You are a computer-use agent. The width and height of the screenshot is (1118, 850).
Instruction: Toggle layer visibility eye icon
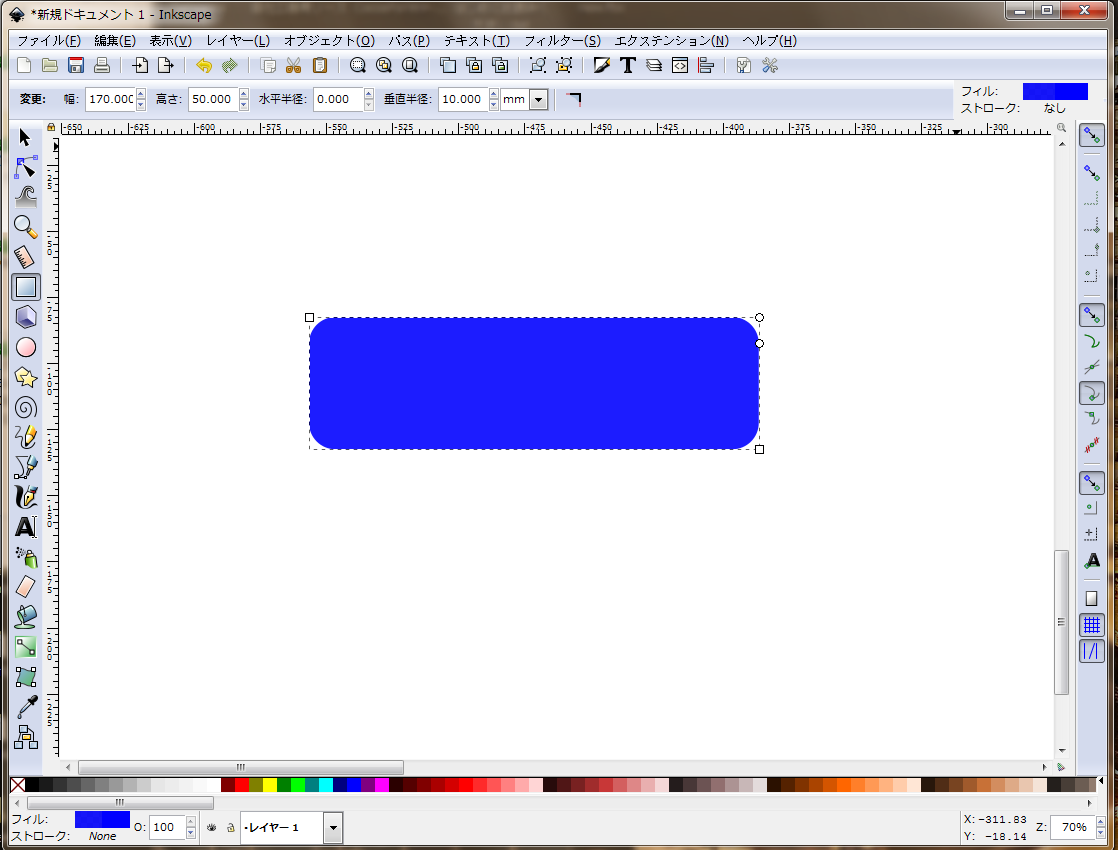tap(212, 828)
